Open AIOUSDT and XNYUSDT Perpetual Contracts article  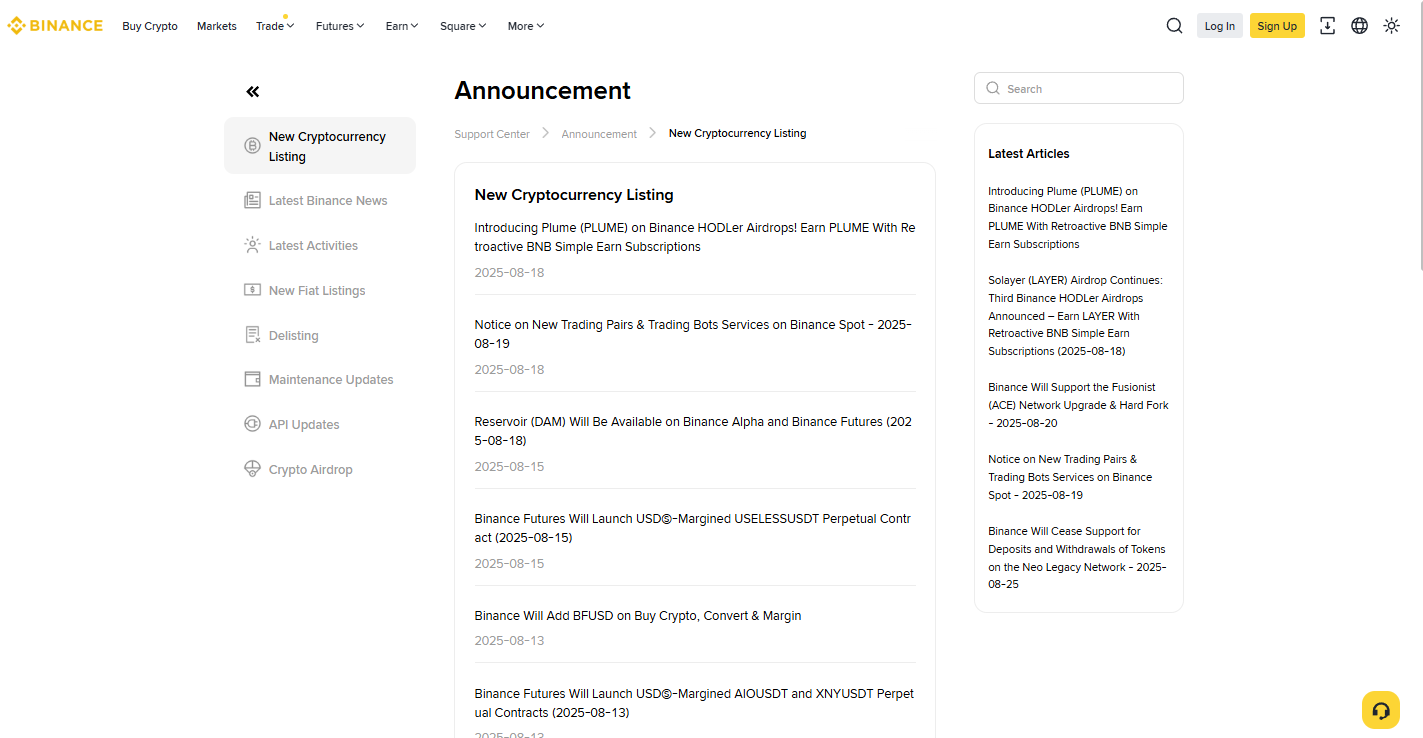(x=694, y=703)
